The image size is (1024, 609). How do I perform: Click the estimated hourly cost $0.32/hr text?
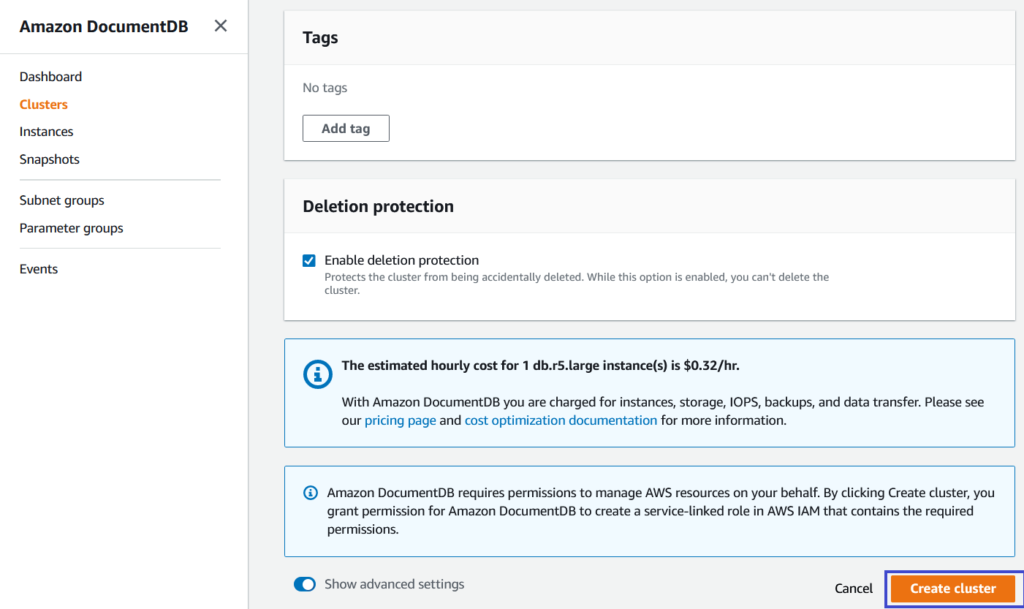[x=540, y=366]
